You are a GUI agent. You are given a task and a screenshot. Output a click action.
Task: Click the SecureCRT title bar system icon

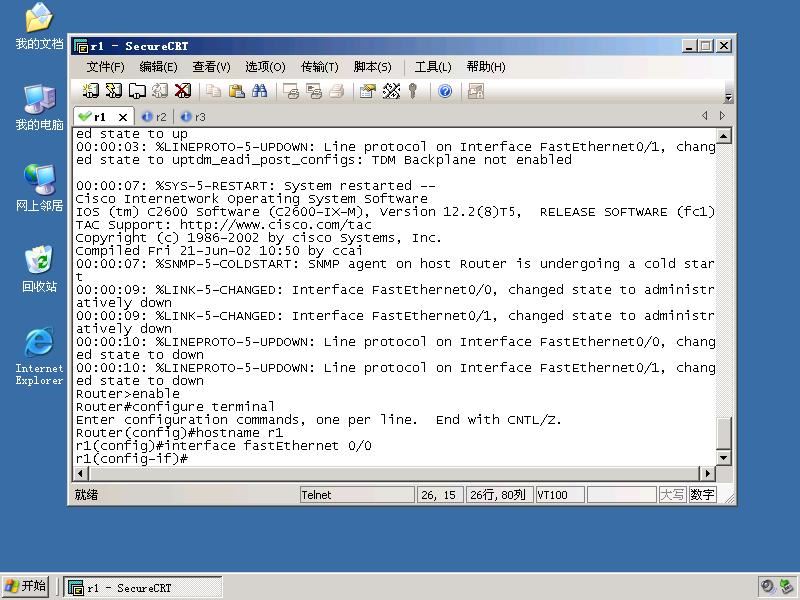click(81, 46)
